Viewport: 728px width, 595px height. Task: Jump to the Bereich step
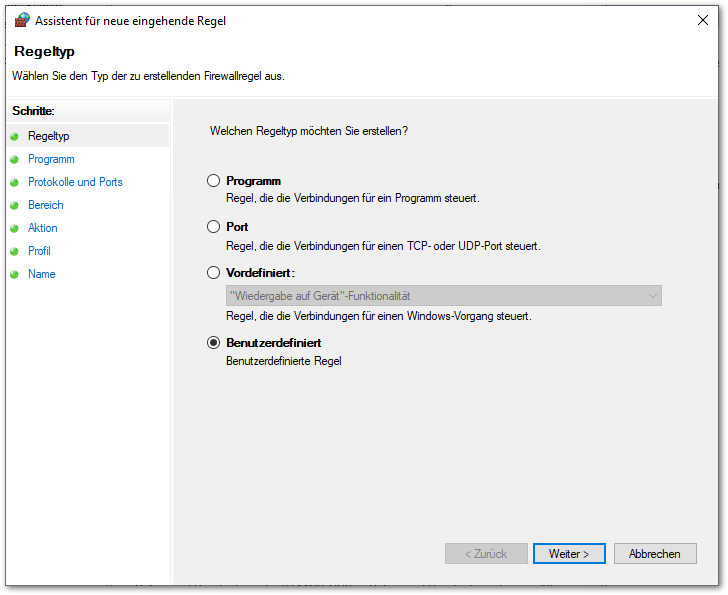tap(46, 205)
